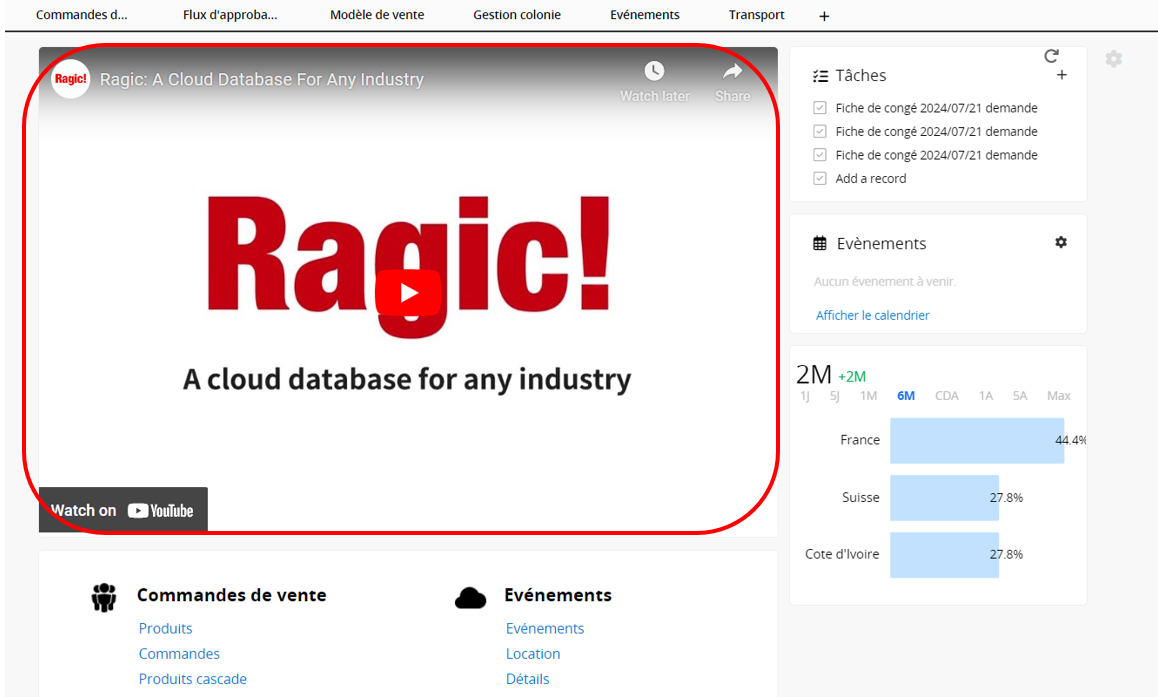Viewport: 1158px width, 697px height.
Task: Click the Evénements section heading beside the cloud
Action: pyautogui.click(x=558, y=595)
